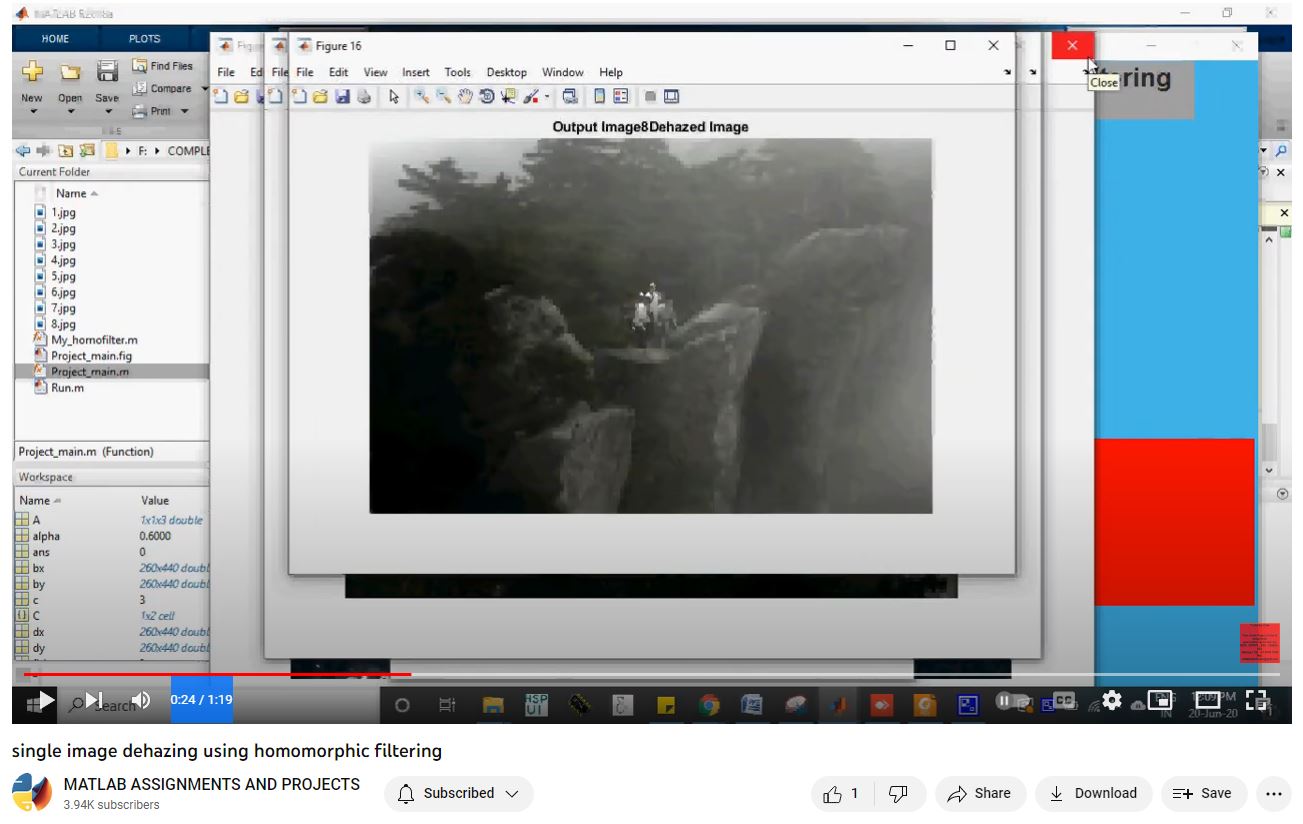Open MATLAB ASSIGNMENTS AND PROJECTS channel link
This screenshot has height=824, width=1303.
click(212, 784)
